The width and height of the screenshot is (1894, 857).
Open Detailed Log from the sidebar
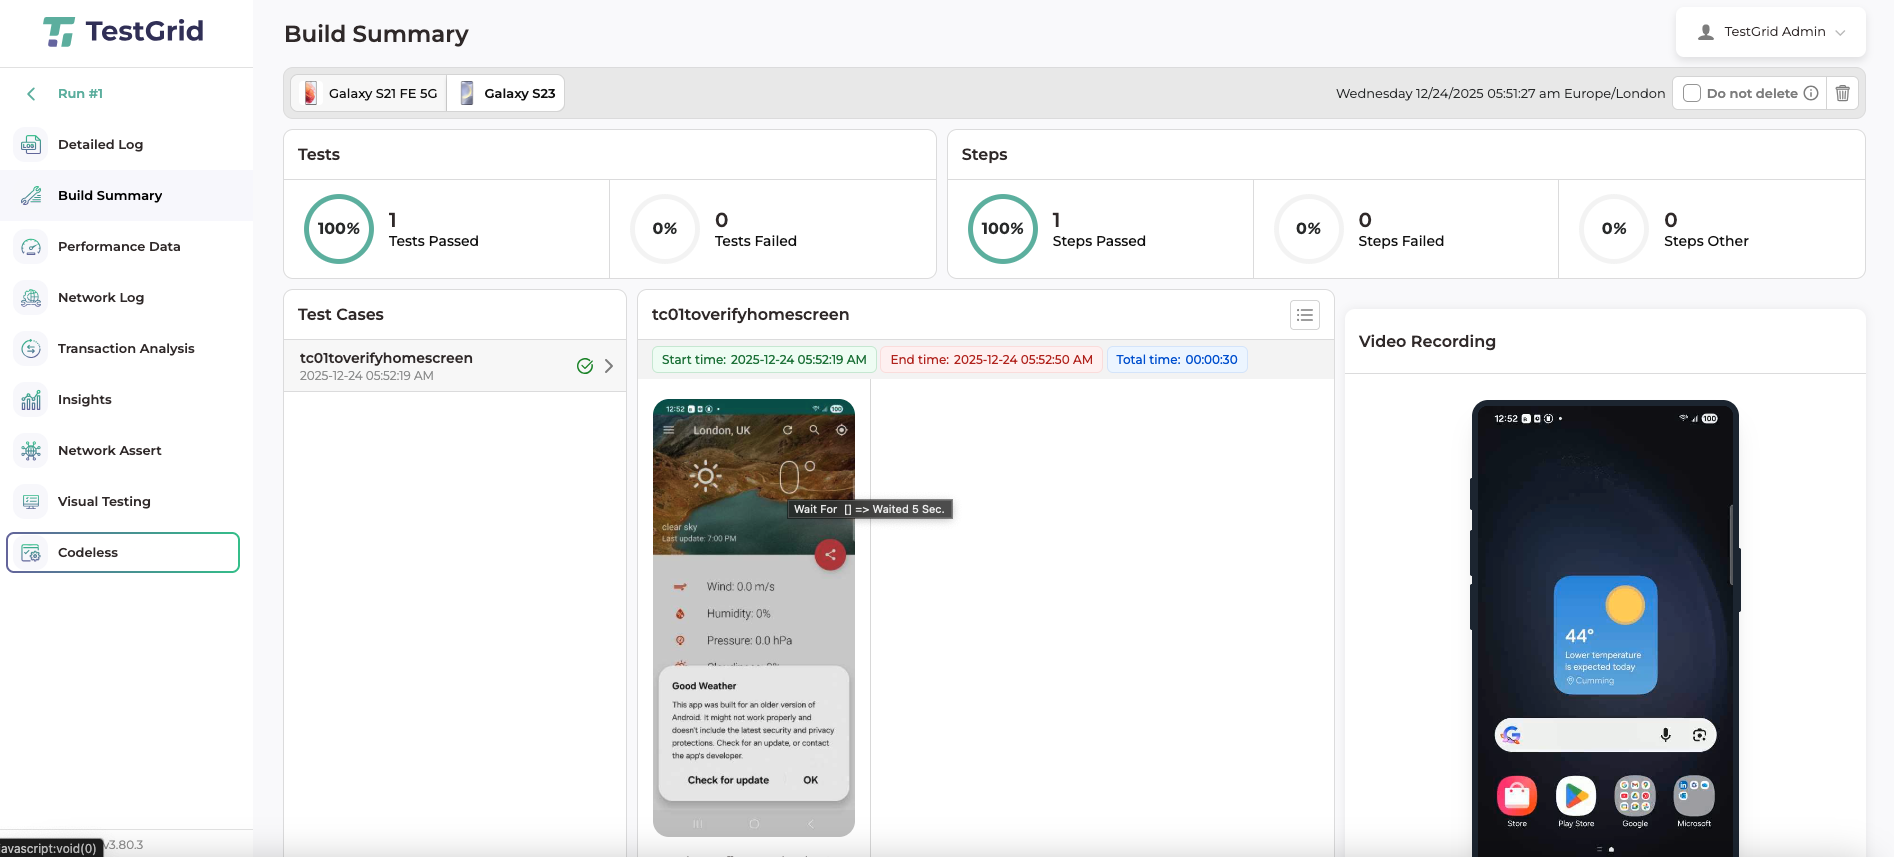tap(100, 145)
